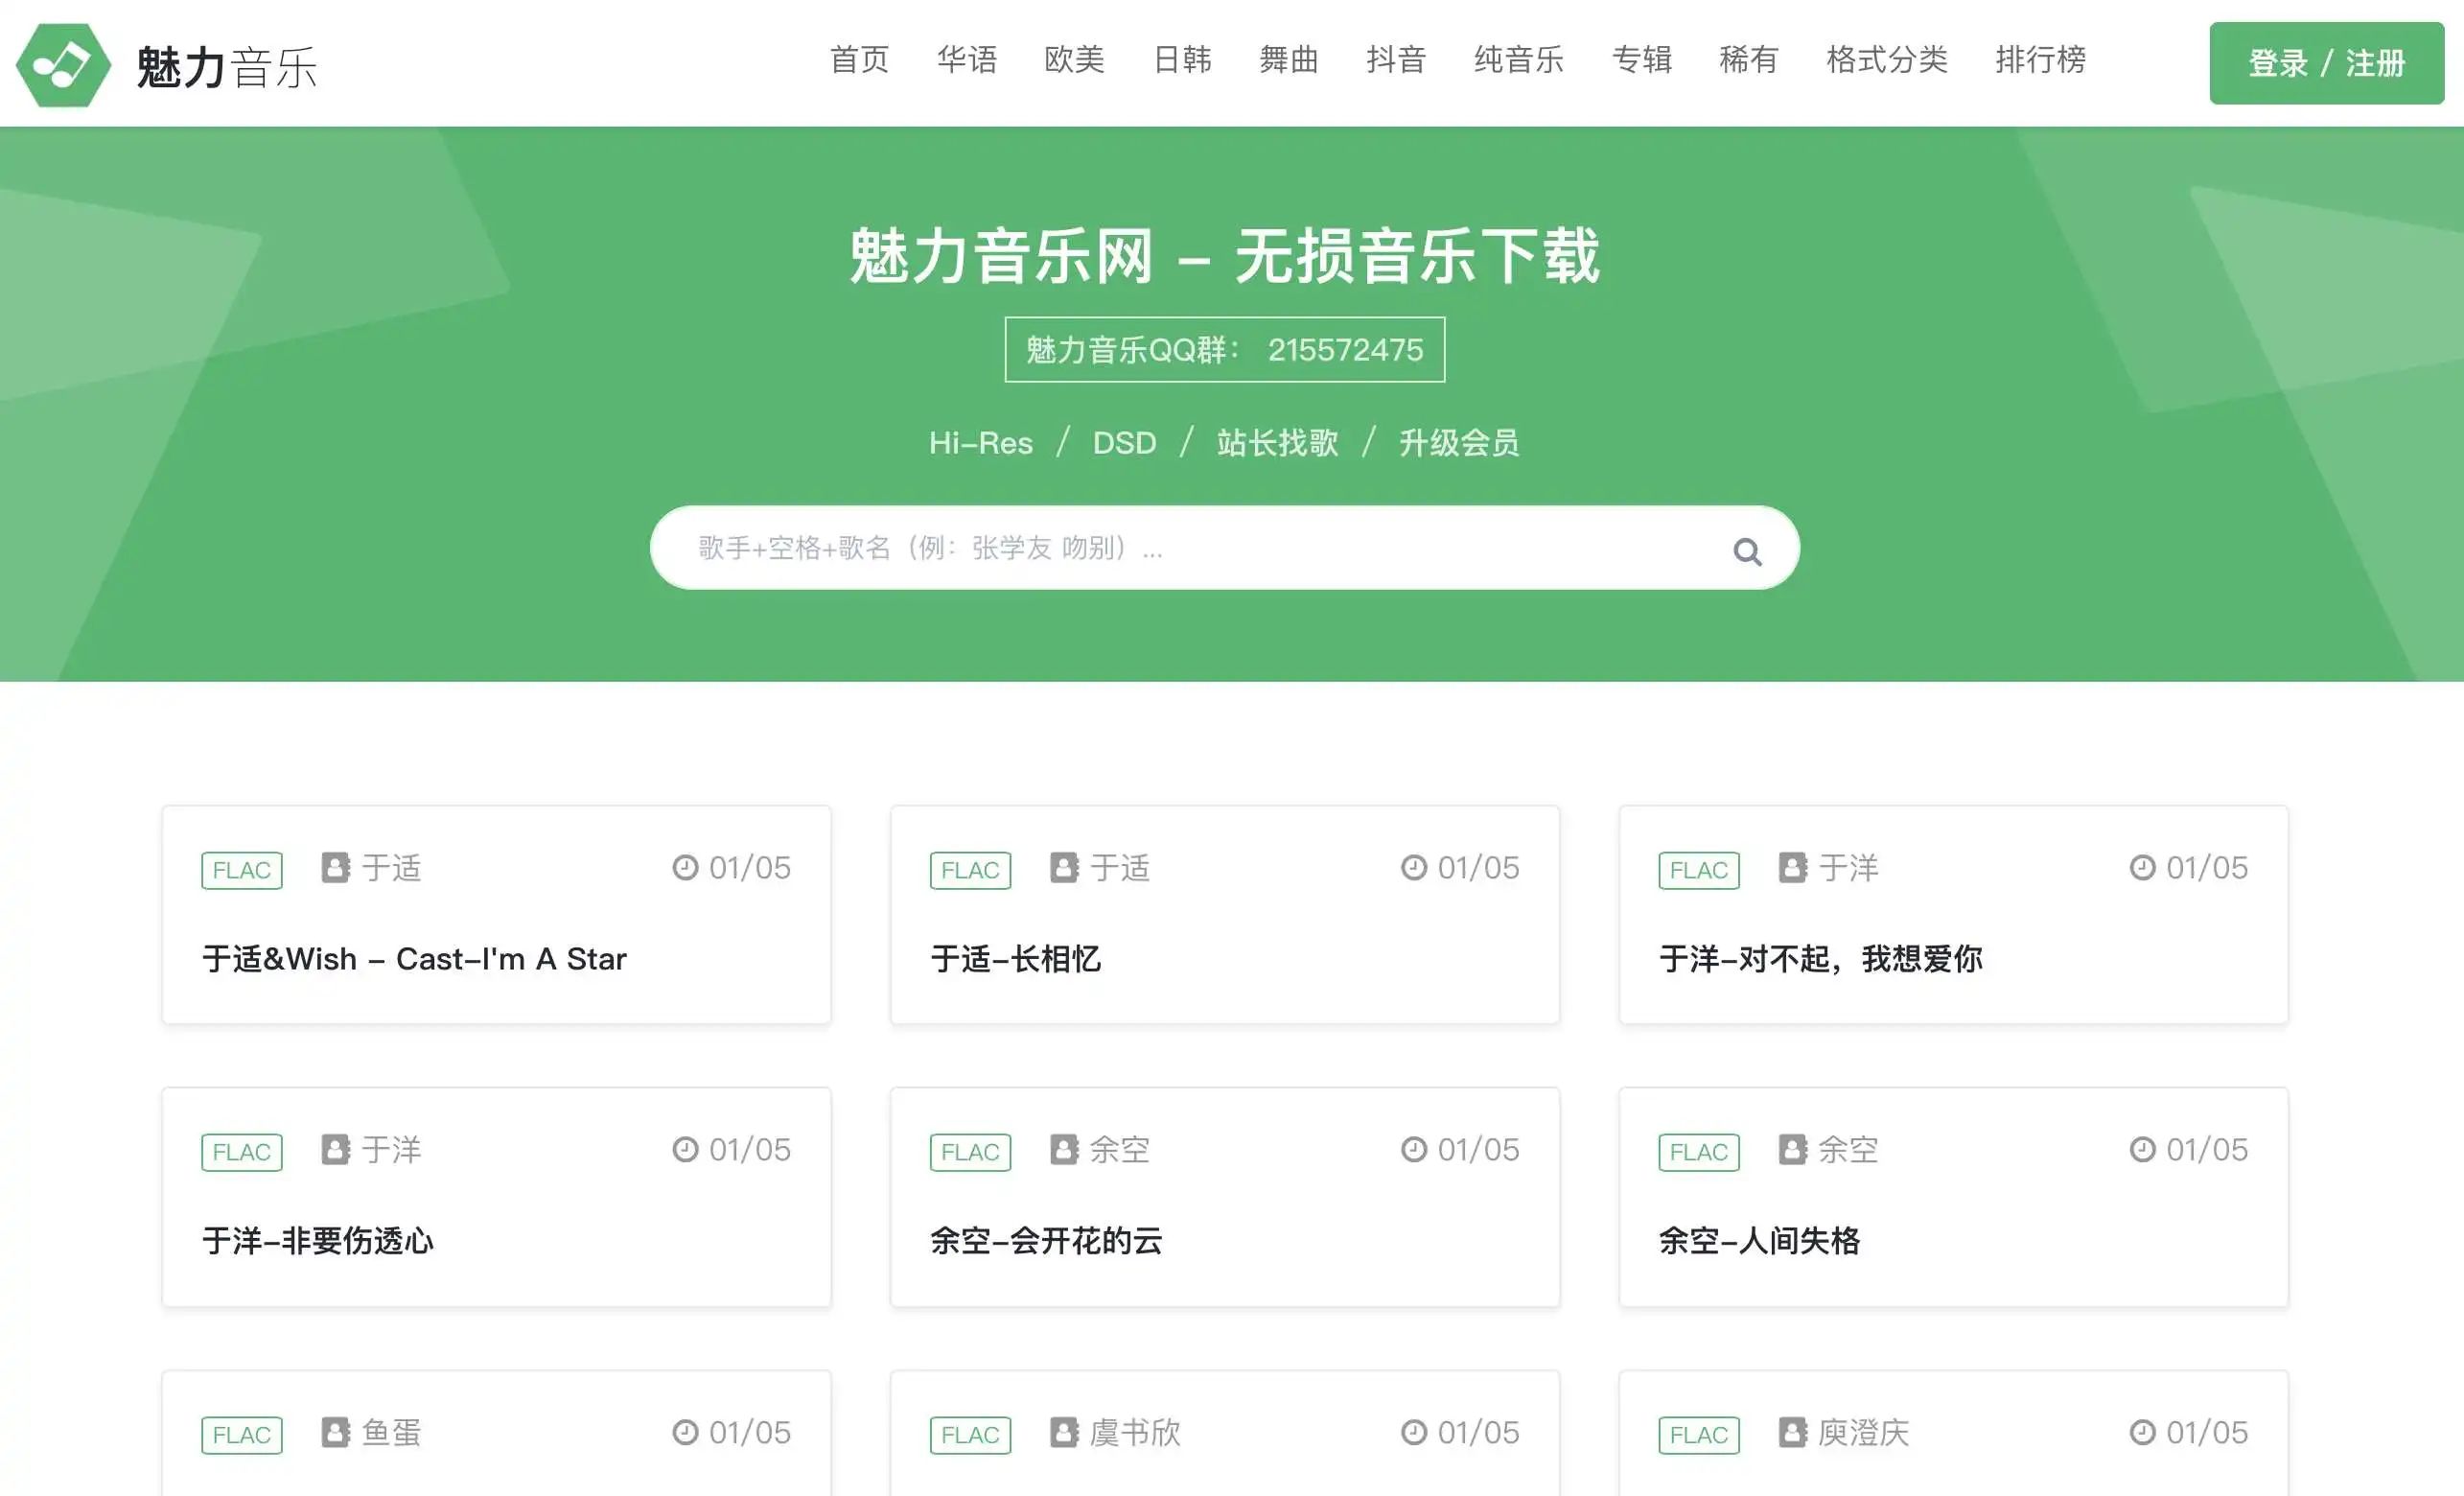This screenshot has height=1496, width=2464.
Task: Click FLAC tag on 鱼蛋 card
Action: [242, 1435]
